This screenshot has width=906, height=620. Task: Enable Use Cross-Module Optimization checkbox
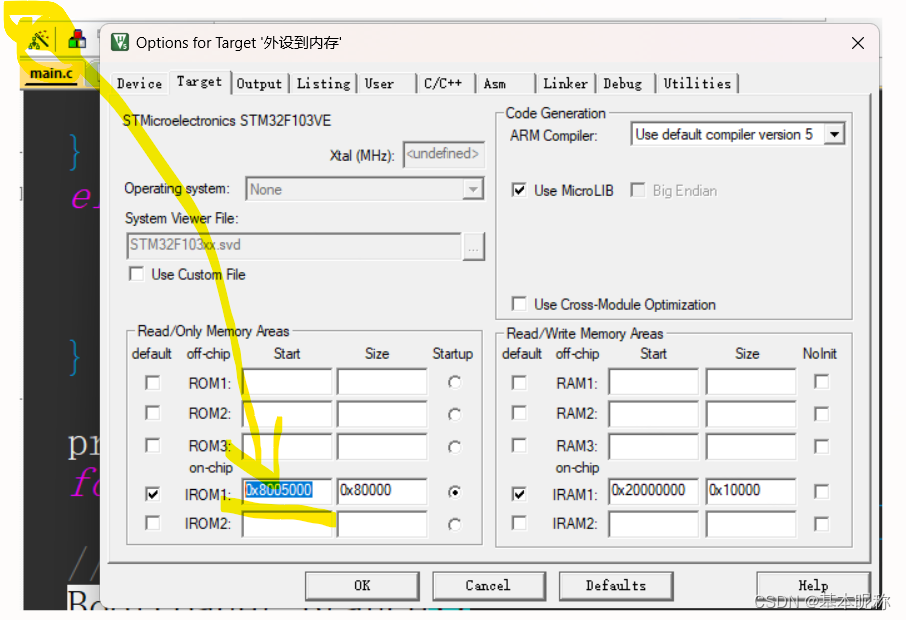pos(519,304)
